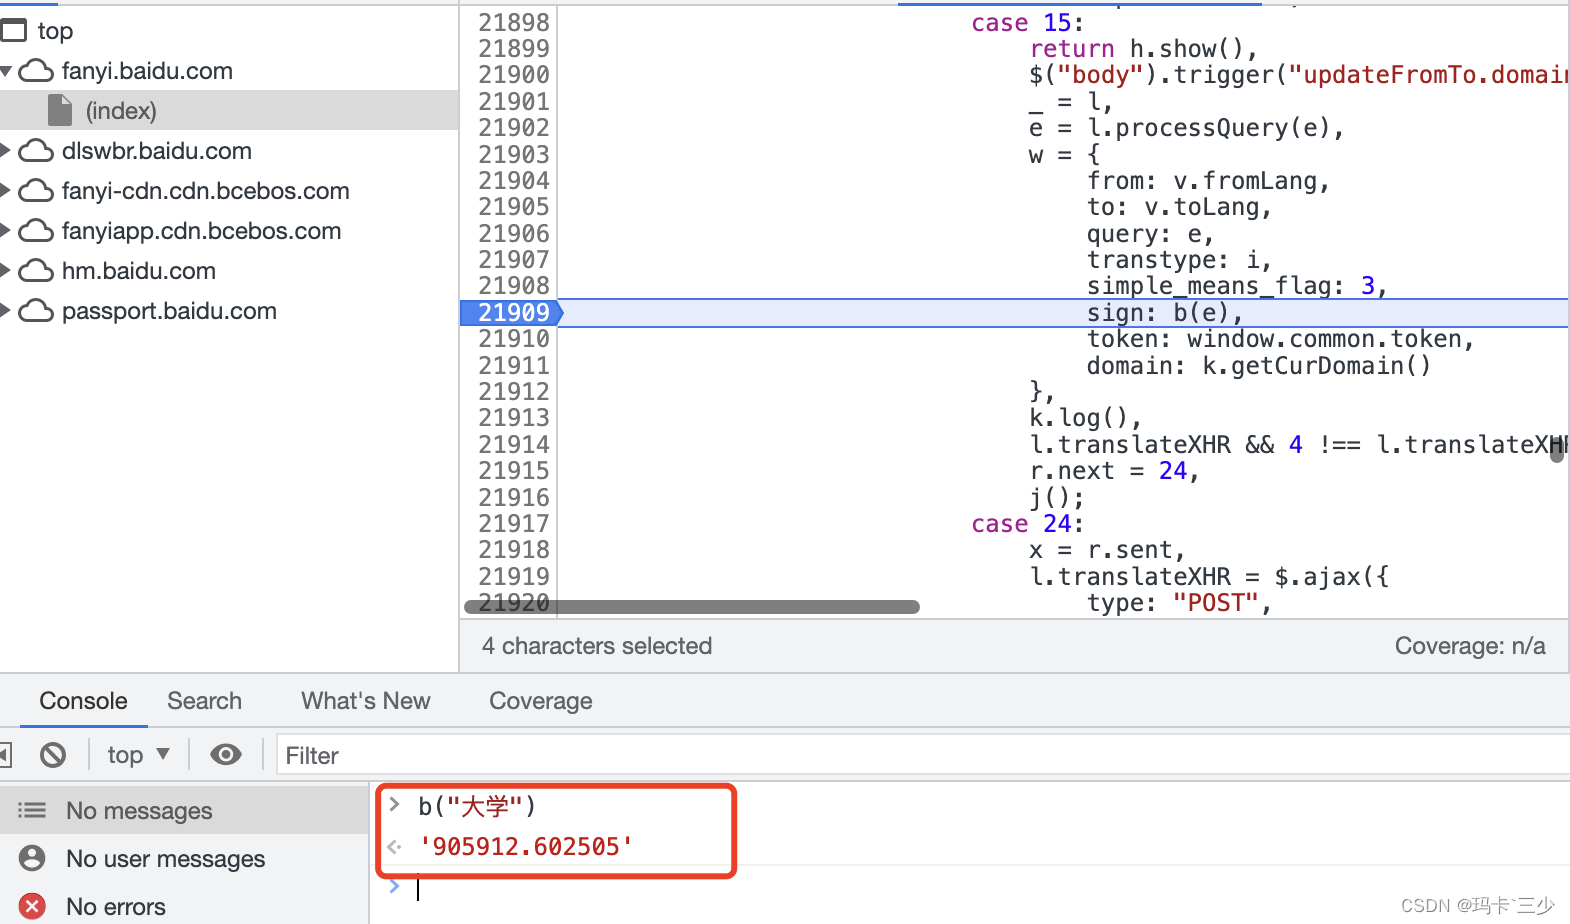The width and height of the screenshot is (1570, 924).
Task: Select passport.baidu.com domain label
Action: 169,311
